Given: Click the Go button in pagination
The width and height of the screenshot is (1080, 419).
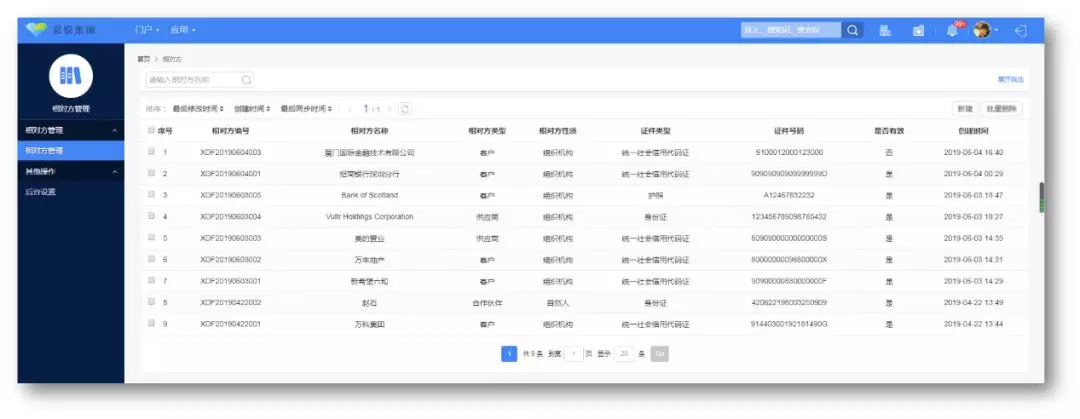Looking at the screenshot, I should point(659,354).
